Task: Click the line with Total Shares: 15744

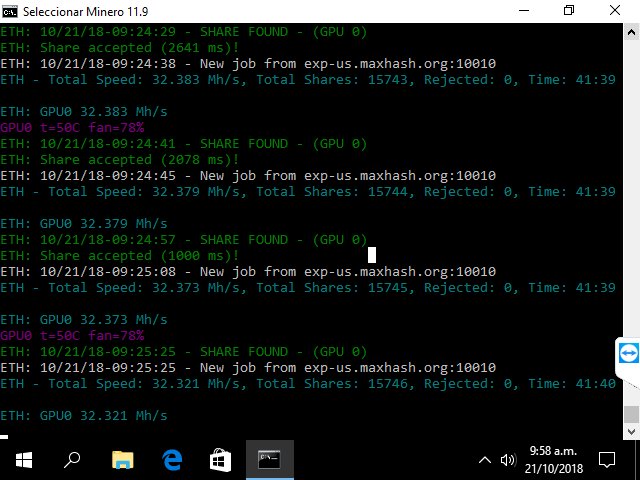Action: (x=308, y=191)
